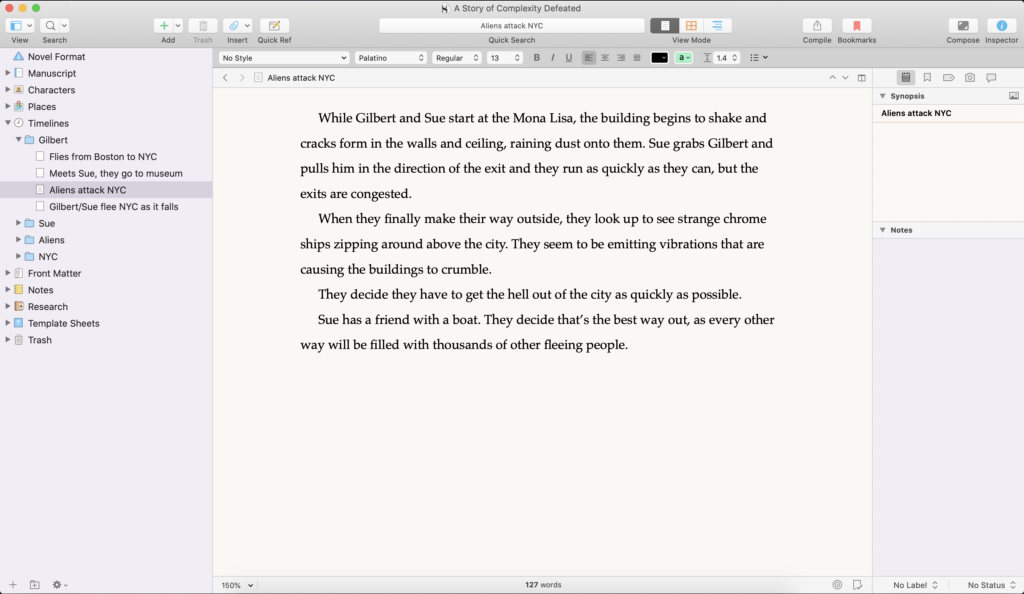Navigate to next document arrow
The height and width of the screenshot is (594, 1024).
[845, 78]
